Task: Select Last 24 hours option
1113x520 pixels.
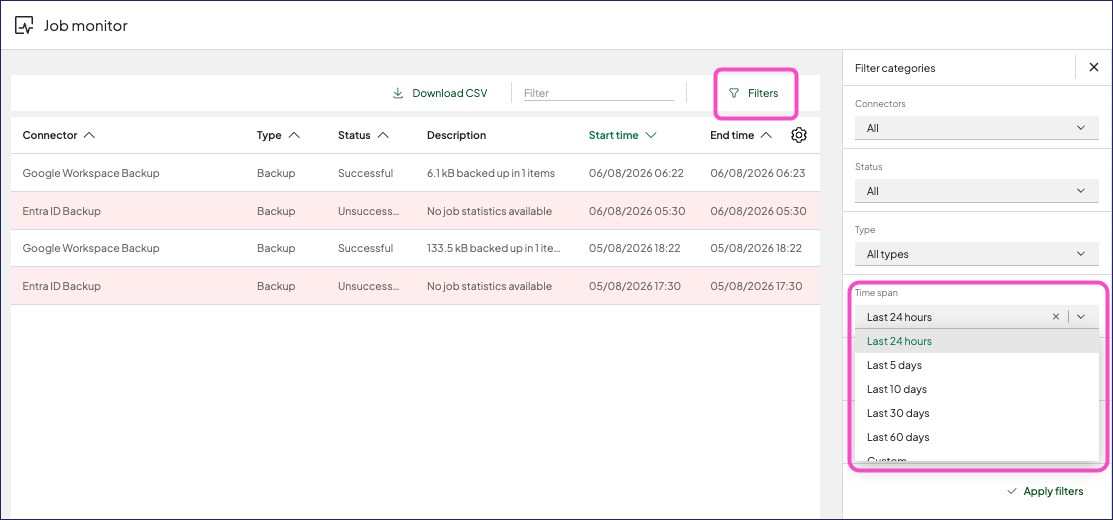Action: click(976, 341)
